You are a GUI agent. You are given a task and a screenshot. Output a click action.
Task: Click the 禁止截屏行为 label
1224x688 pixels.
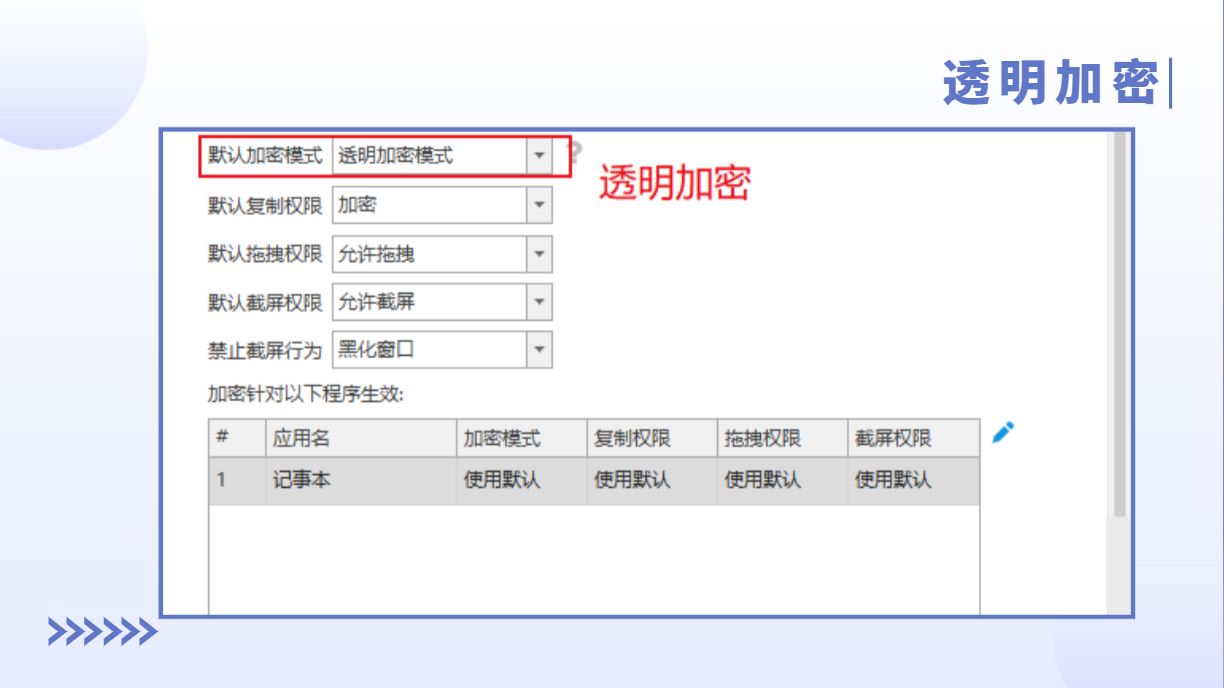point(265,350)
